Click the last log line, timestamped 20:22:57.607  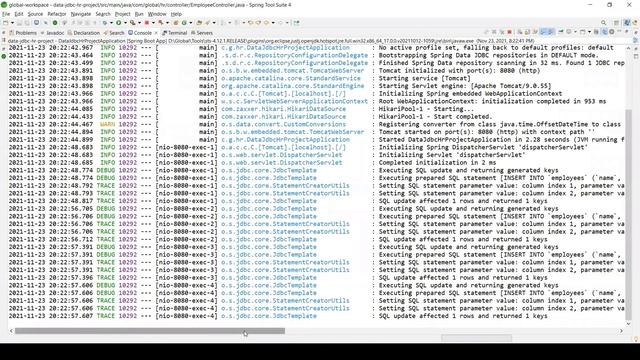(278, 316)
